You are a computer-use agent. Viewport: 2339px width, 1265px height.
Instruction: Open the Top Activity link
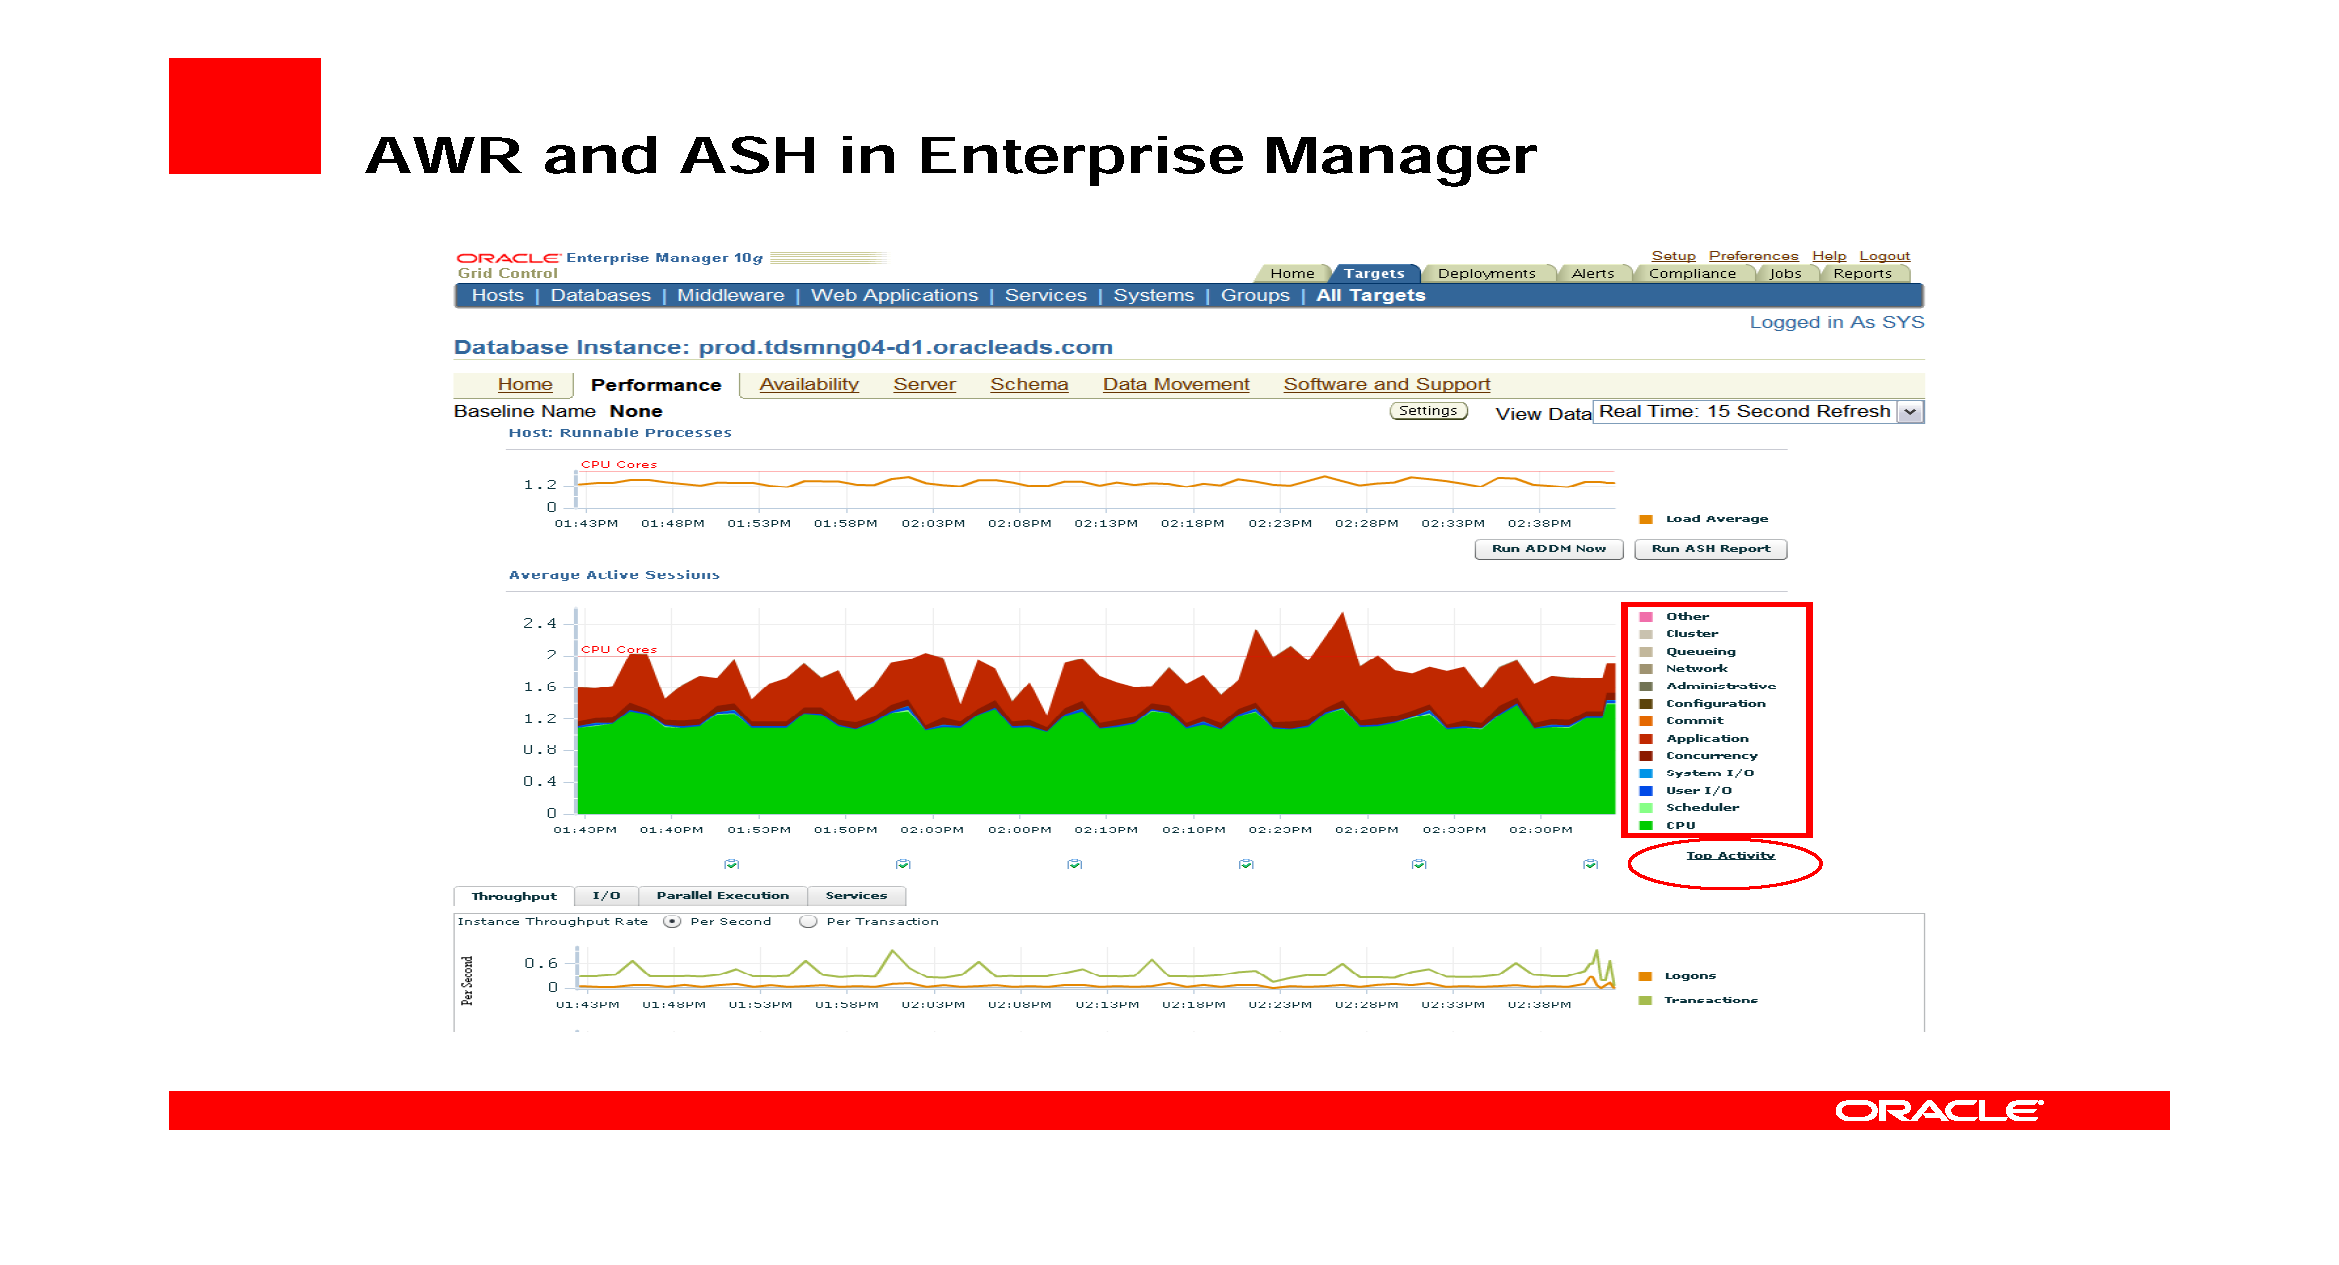pyautogui.click(x=1730, y=855)
